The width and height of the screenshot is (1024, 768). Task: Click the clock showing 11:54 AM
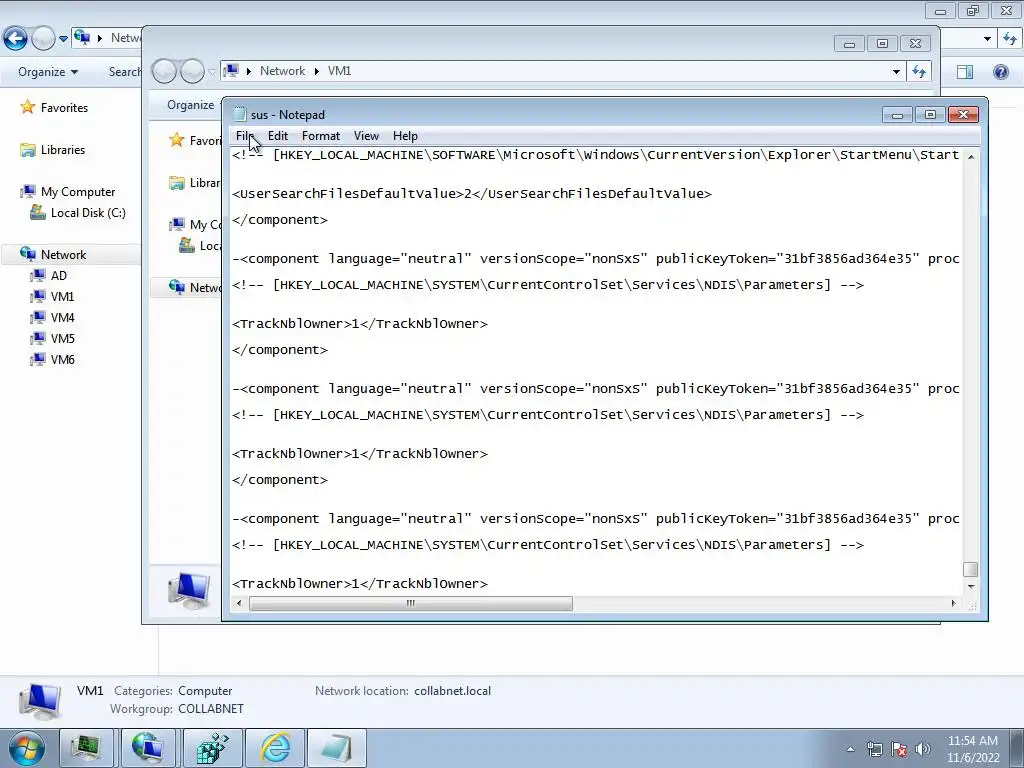click(x=972, y=741)
